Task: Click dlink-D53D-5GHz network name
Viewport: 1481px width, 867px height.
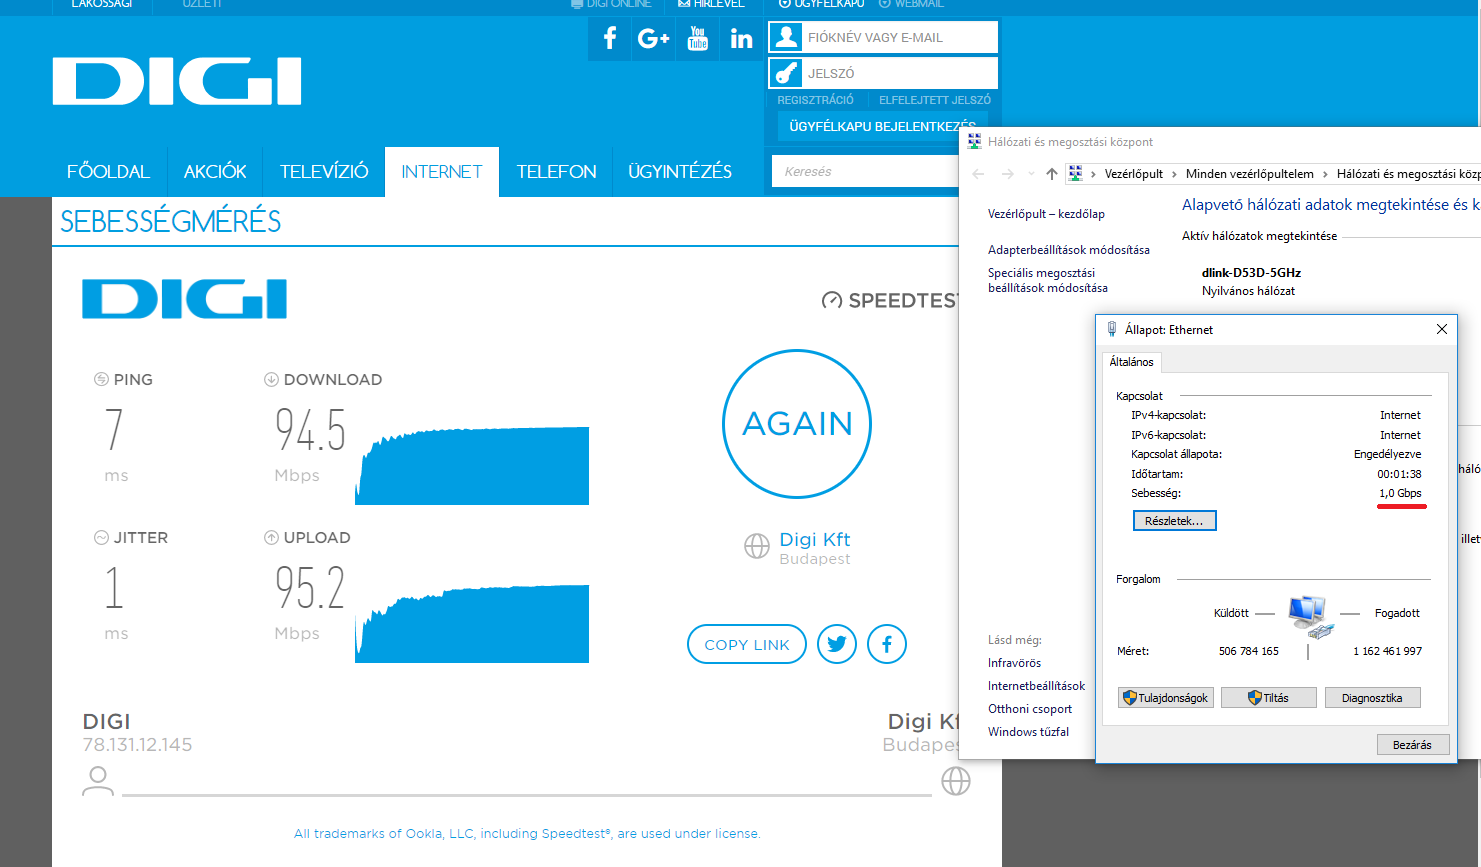Action: click(1251, 272)
